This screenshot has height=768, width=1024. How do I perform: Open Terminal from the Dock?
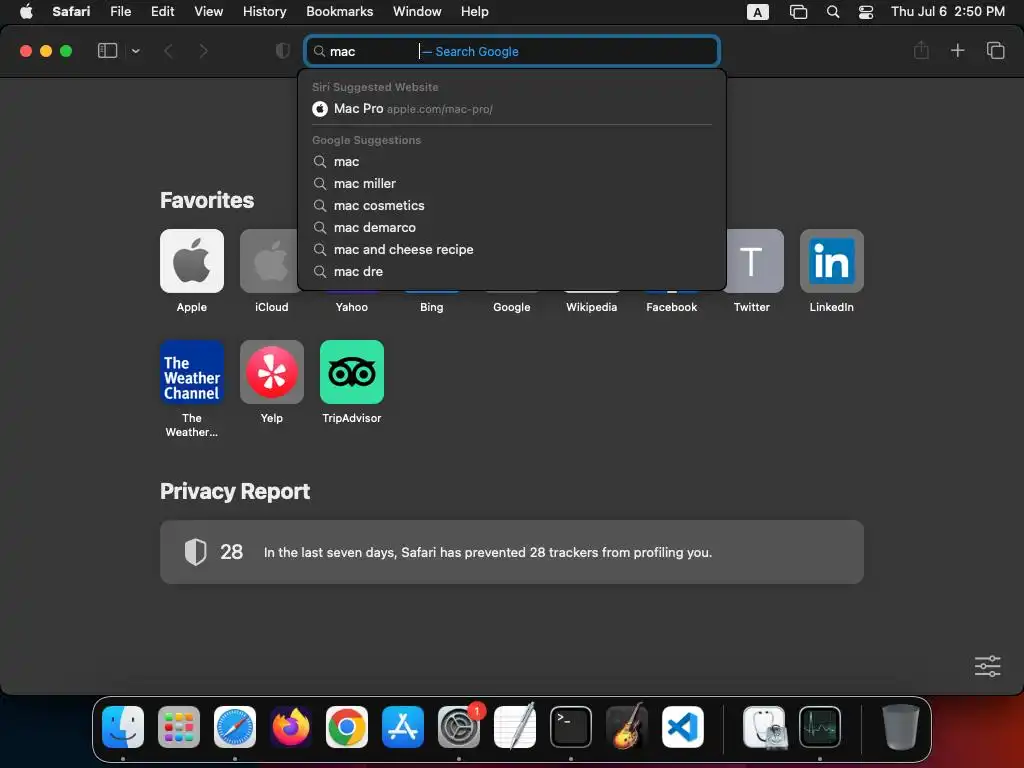(571, 726)
